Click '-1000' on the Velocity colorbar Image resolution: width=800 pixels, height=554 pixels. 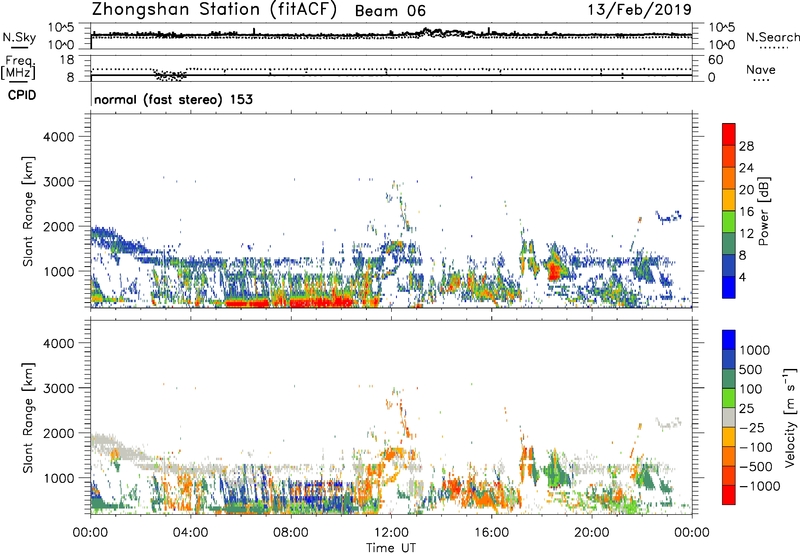[x=759, y=486]
